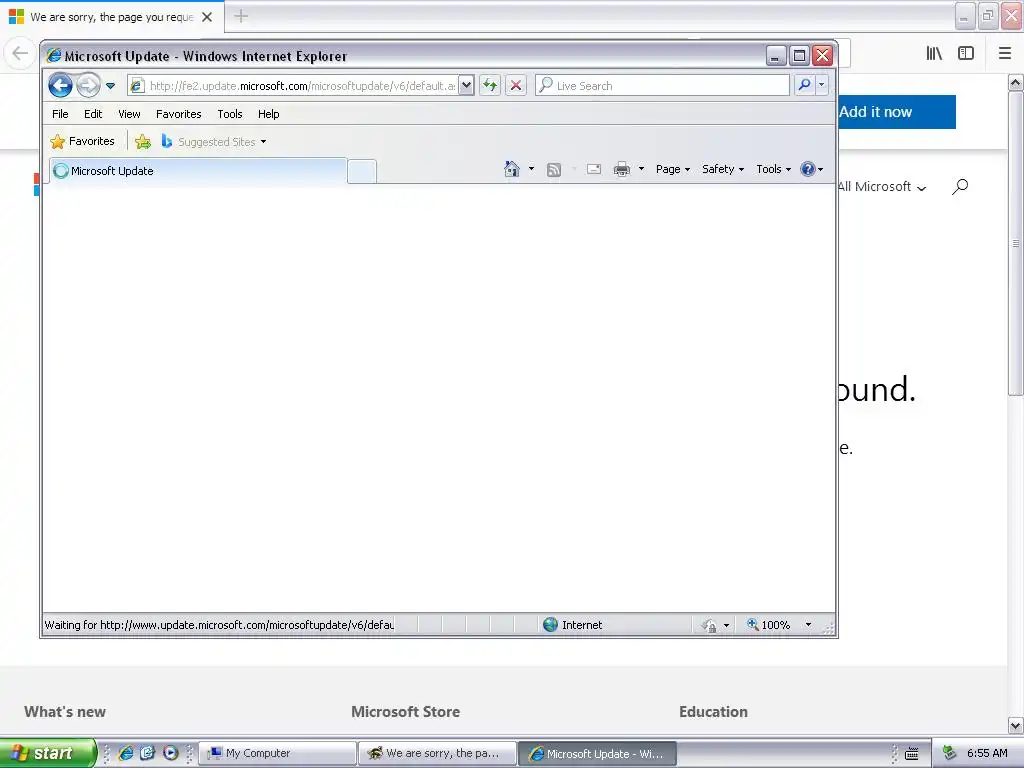
Task: Click the 6:55 AM taskbar clock
Action: (987, 753)
